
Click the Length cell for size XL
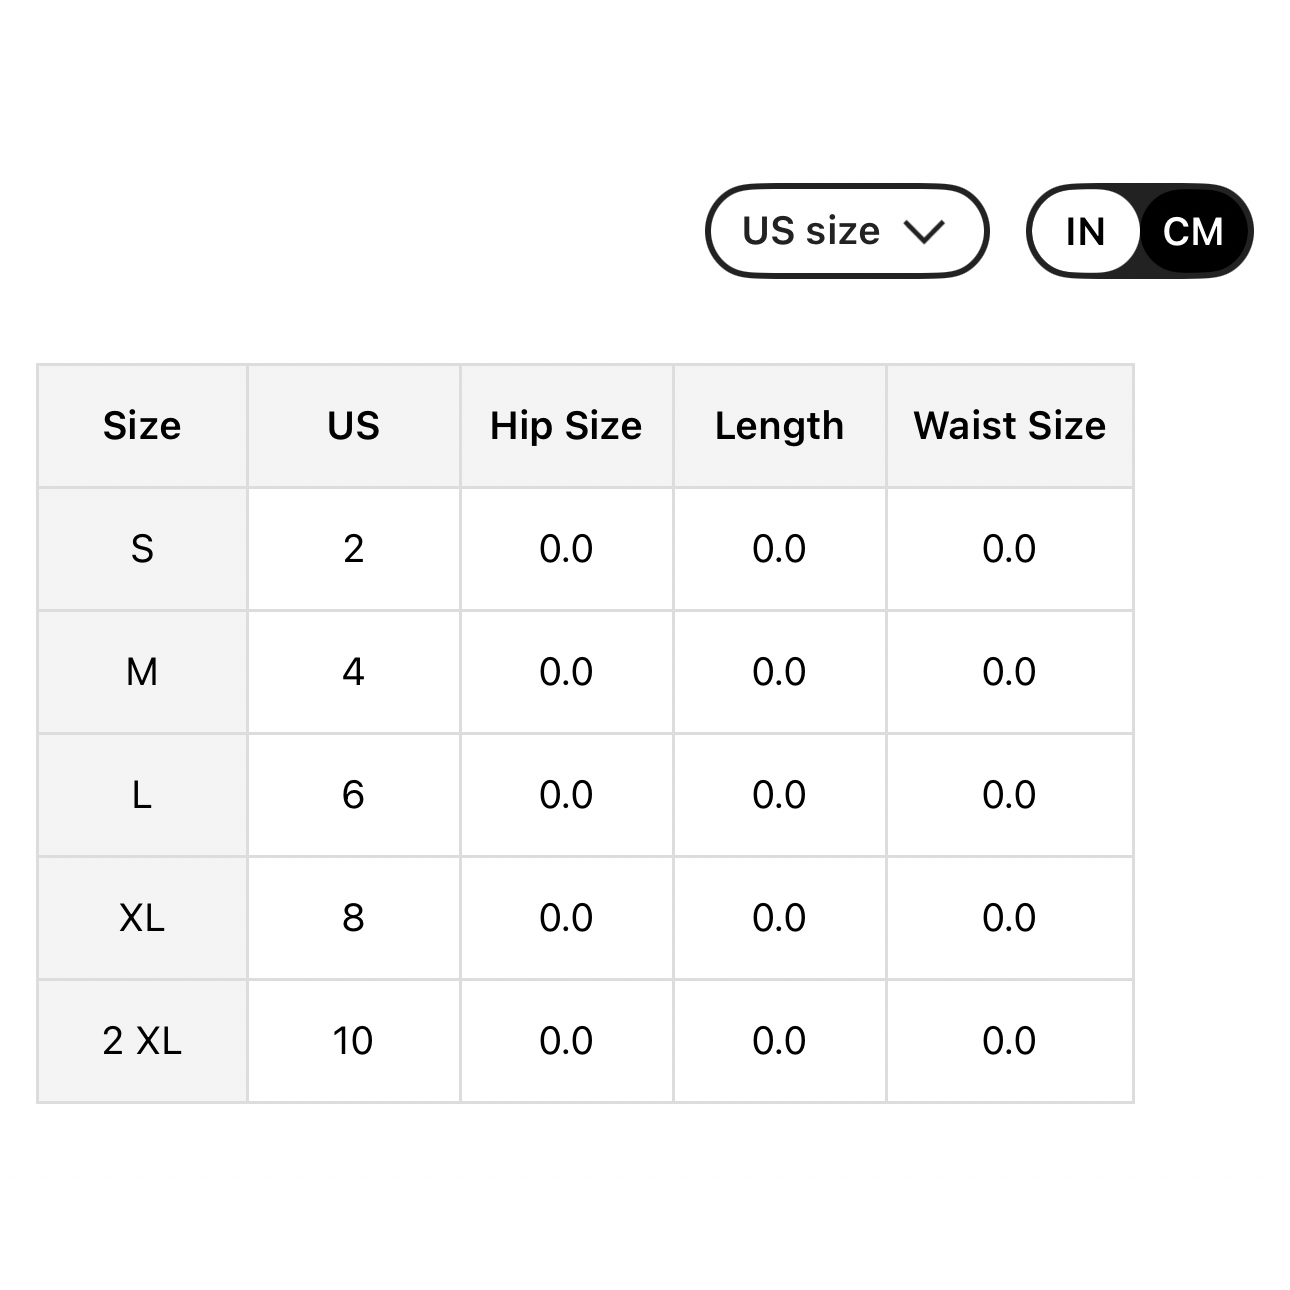click(779, 917)
